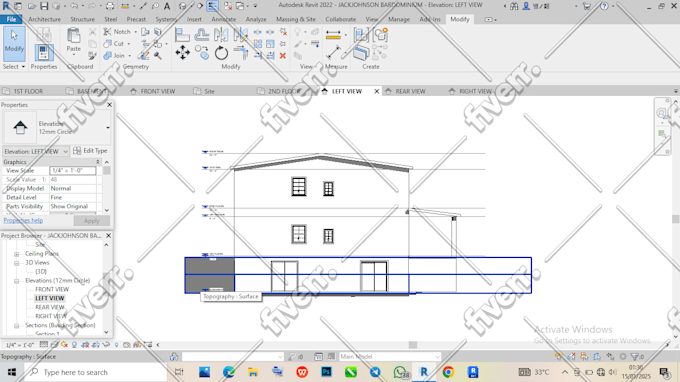680x382 pixels.
Task: Click the red Delete icon
Action: [283, 56]
